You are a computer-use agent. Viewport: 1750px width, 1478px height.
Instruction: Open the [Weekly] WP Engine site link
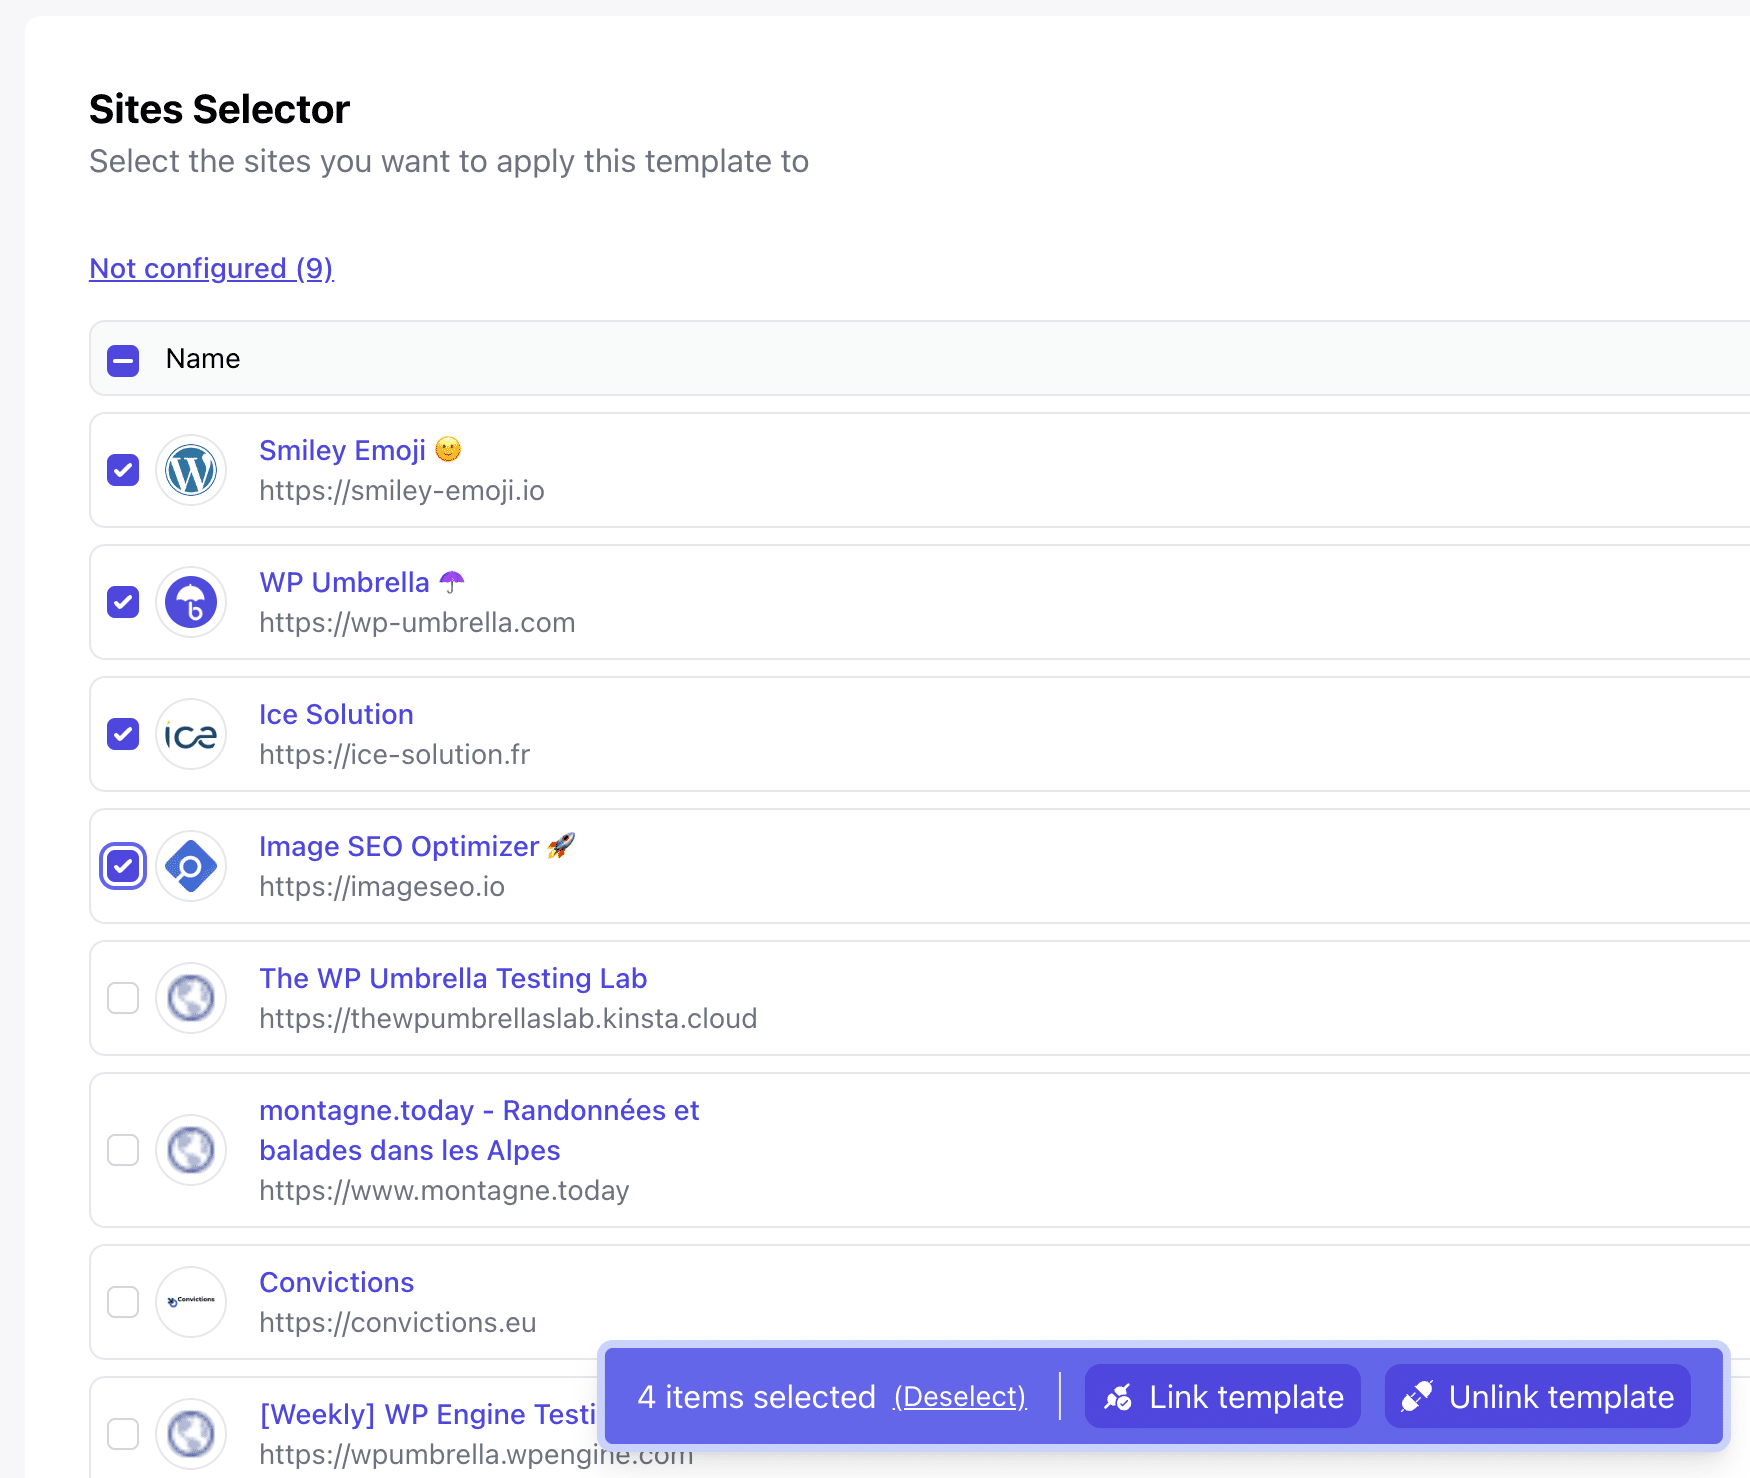point(427,1414)
